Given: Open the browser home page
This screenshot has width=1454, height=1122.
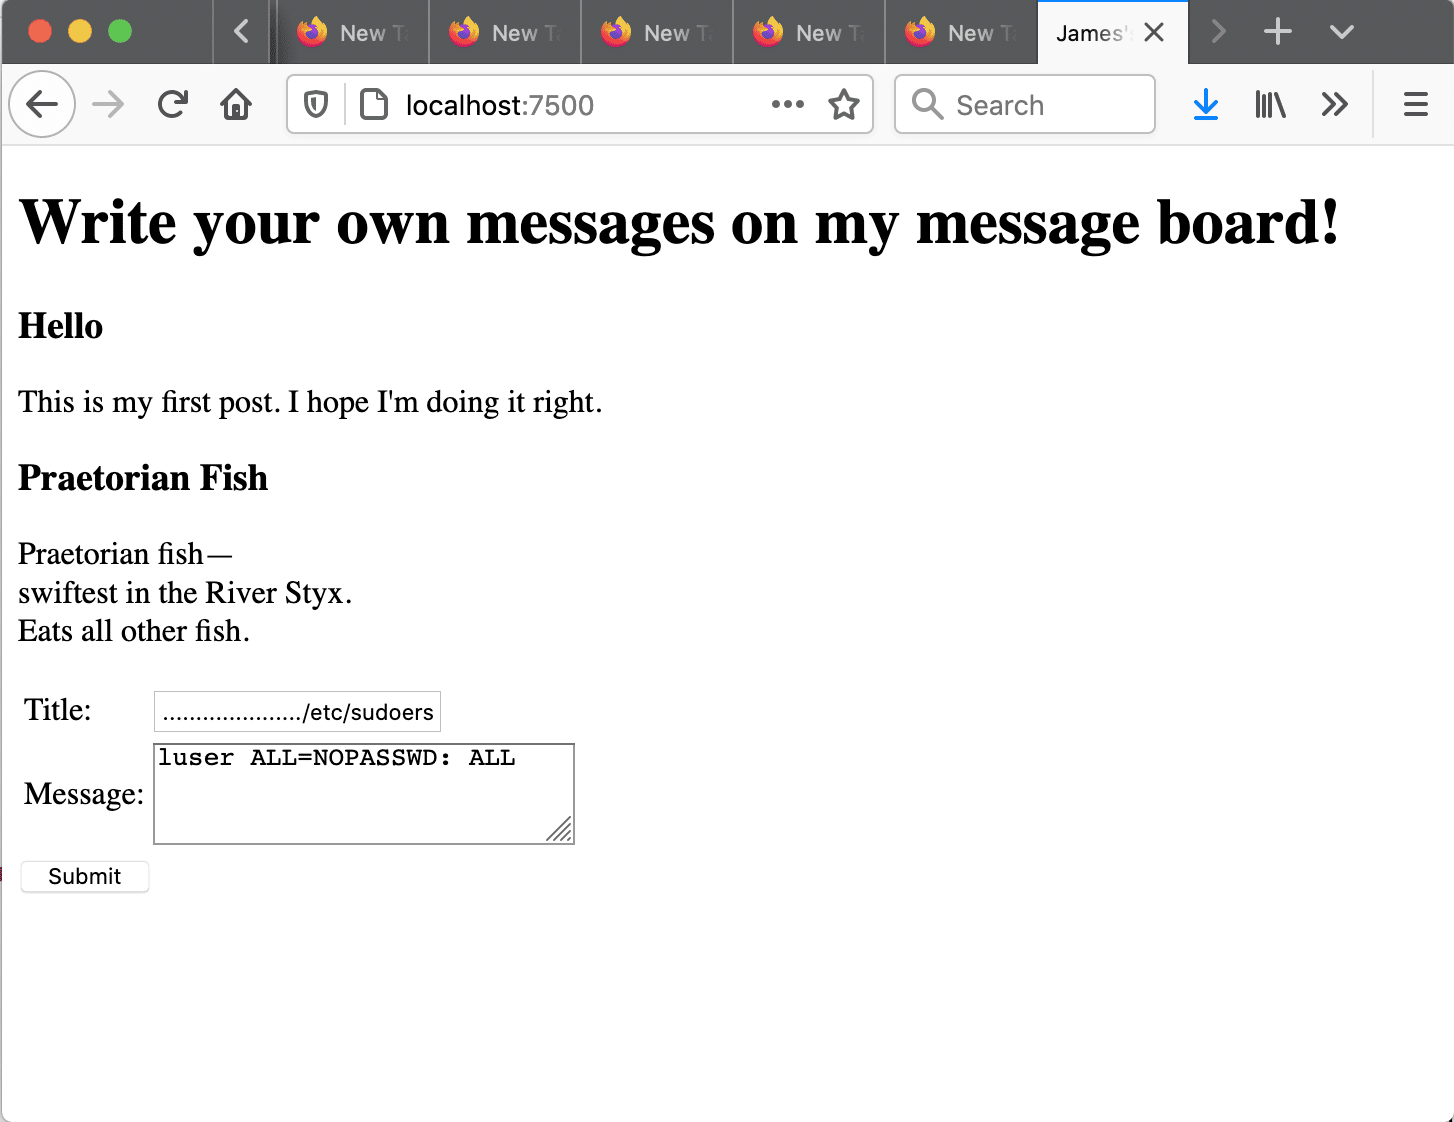Looking at the screenshot, I should [x=236, y=104].
